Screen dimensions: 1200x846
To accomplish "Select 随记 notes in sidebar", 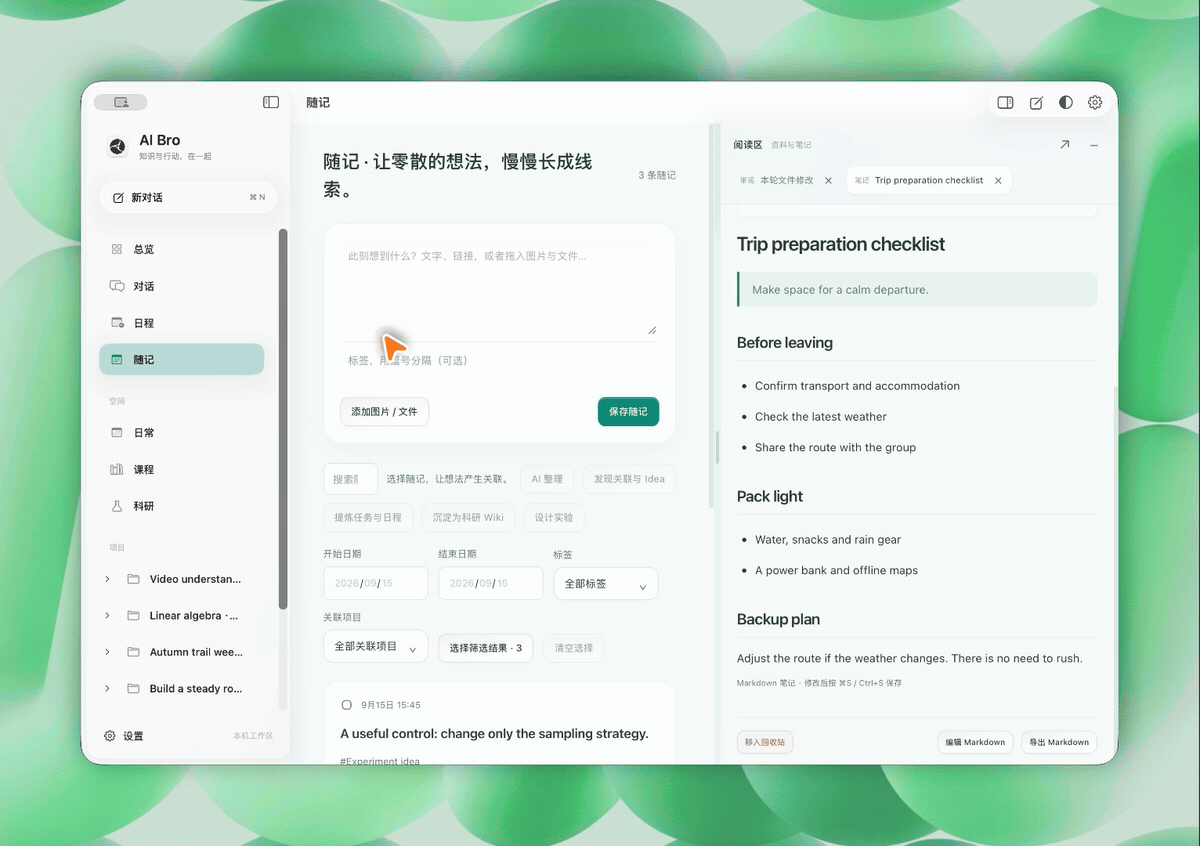I will pos(182,359).
